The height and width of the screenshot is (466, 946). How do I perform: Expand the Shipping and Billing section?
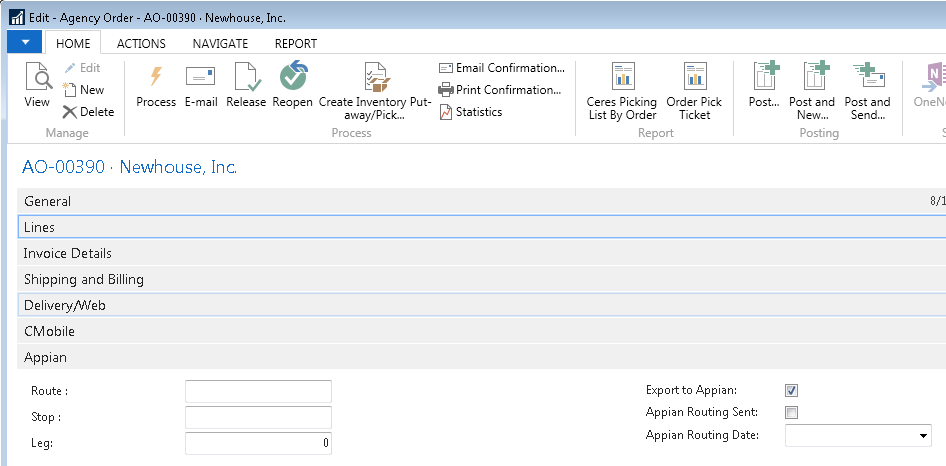pos(84,280)
